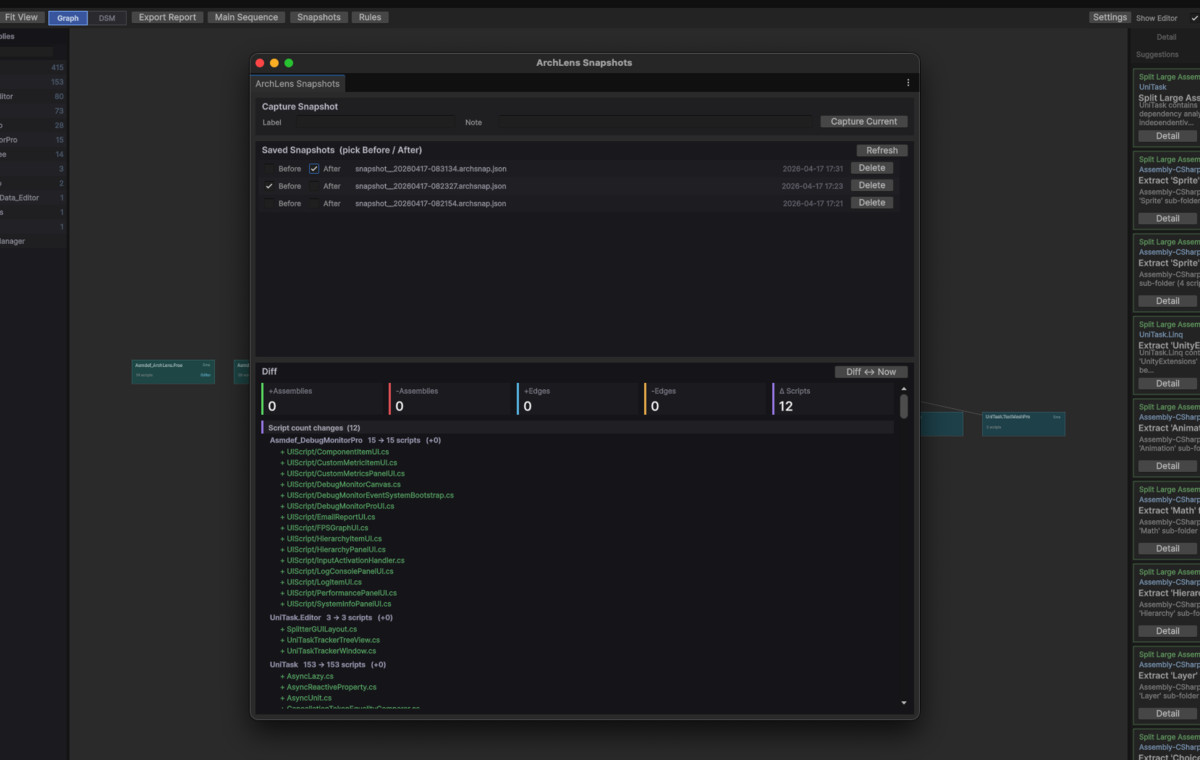Screen dimensions: 1200x760
Task: Click the Diff ↔ Now button
Action: click(x=871, y=372)
